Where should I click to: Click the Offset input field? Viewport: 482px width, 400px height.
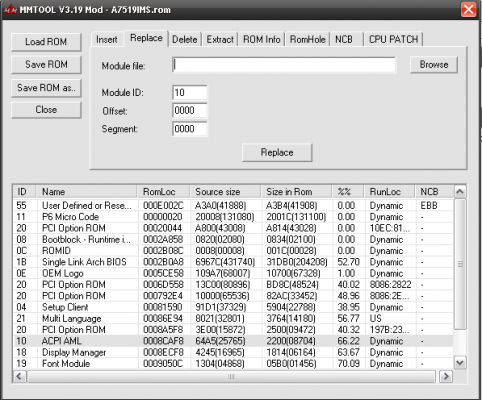[190, 110]
